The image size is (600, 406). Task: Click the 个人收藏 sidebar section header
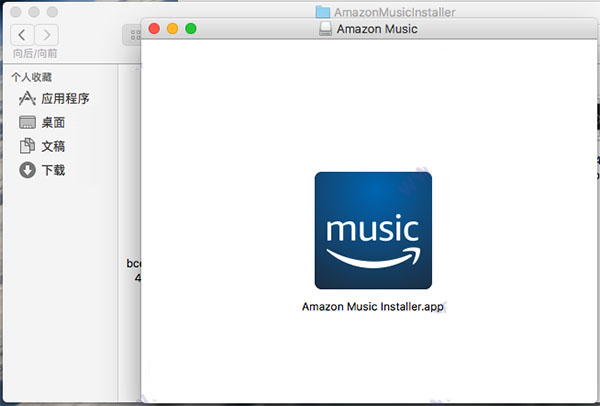[x=31, y=77]
